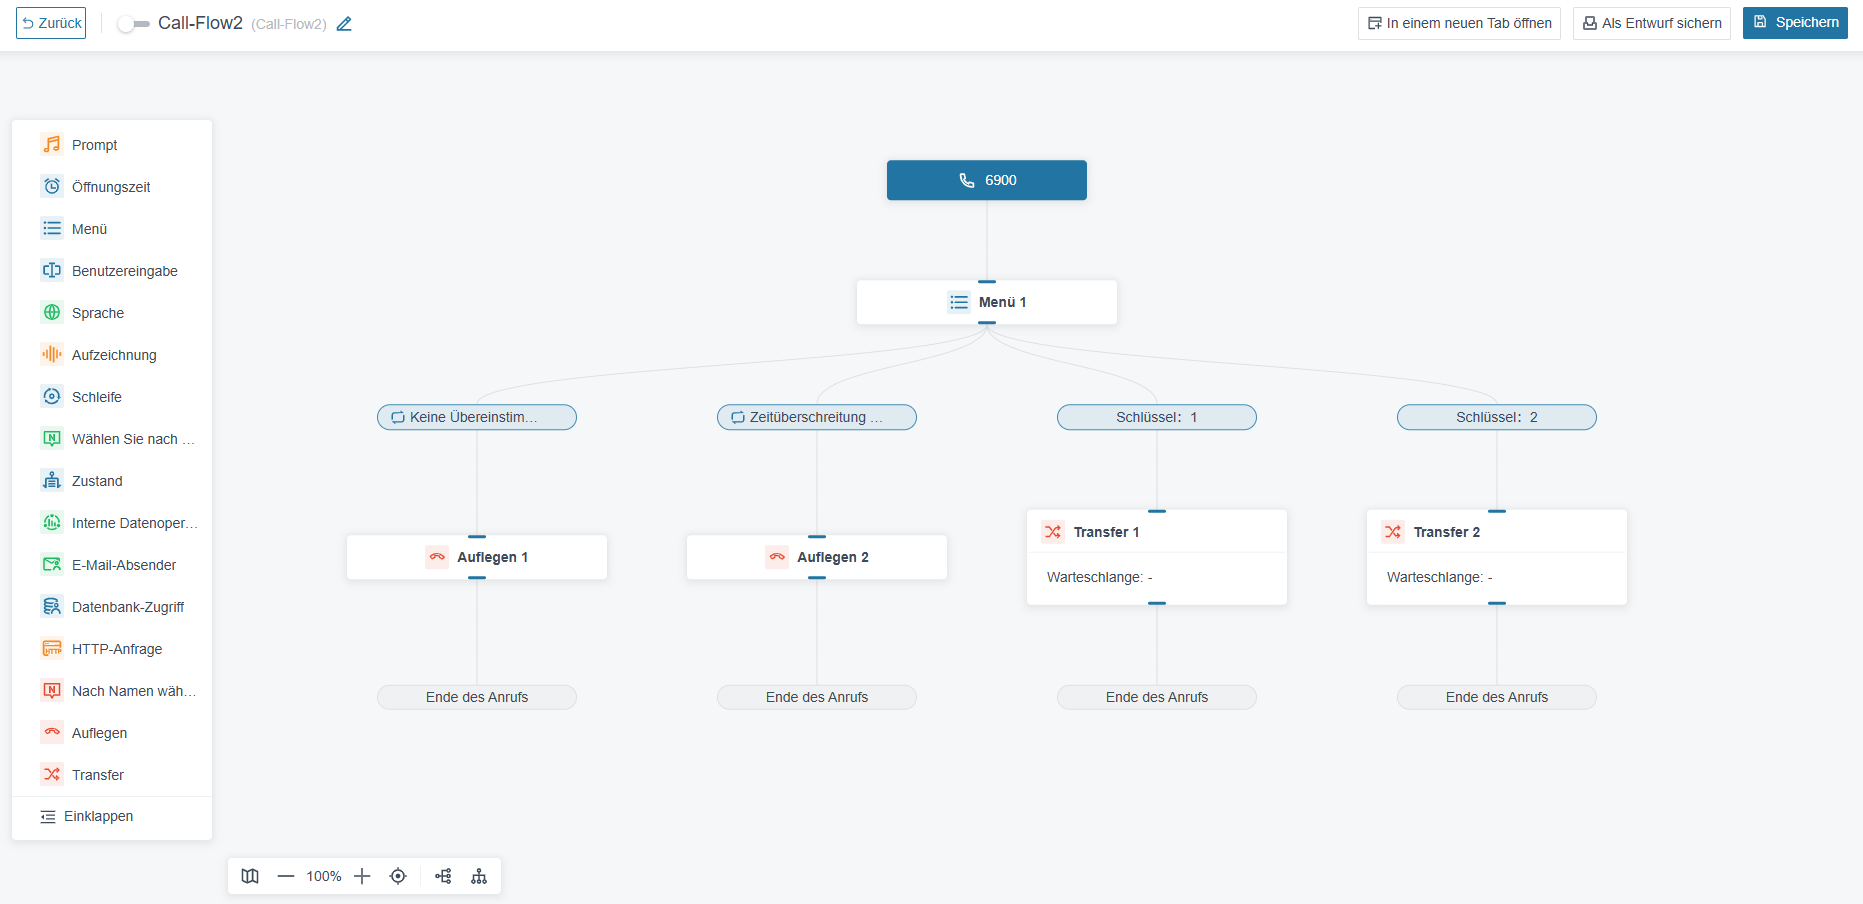Select the Auflegen 2 node
The image size is (1863, 904).
click(817, 557)
